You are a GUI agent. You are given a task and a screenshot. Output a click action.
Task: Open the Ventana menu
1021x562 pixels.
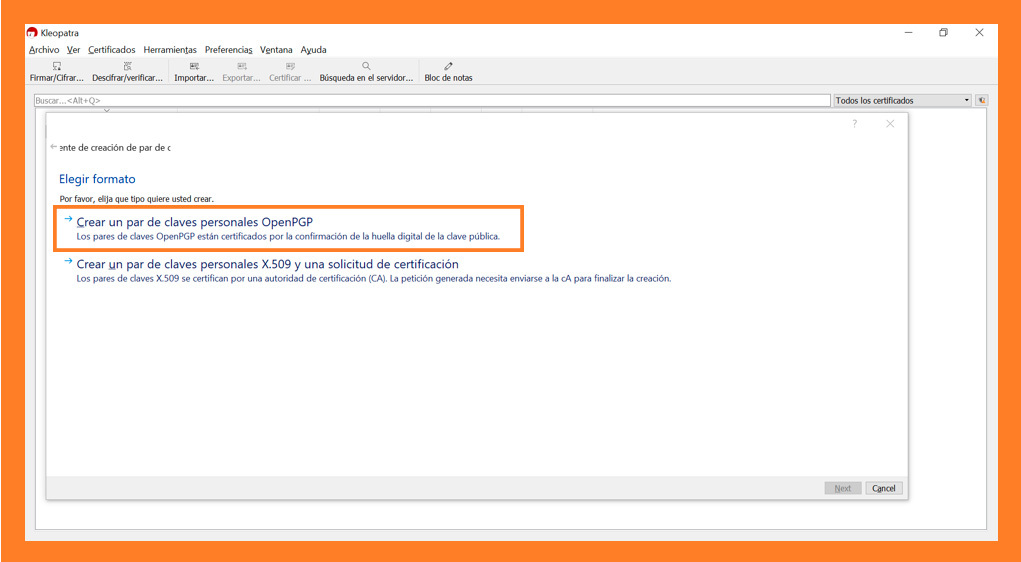click(x=276, y=50)
